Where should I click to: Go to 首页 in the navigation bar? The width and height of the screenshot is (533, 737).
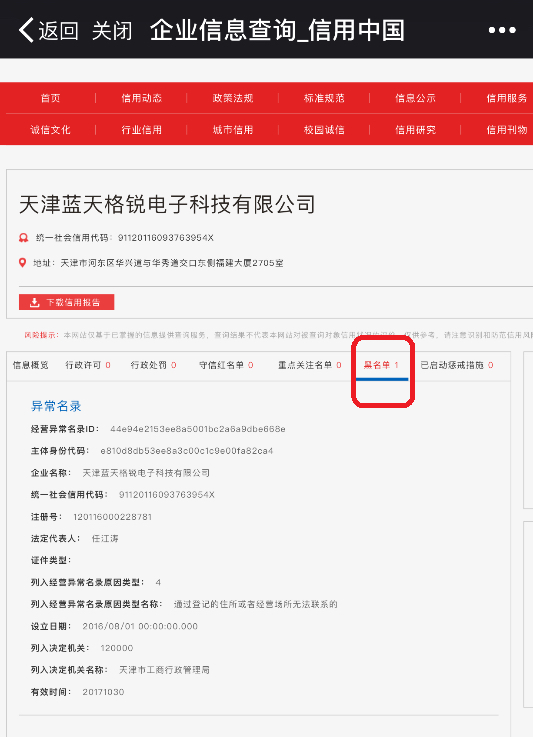(50, 98)
